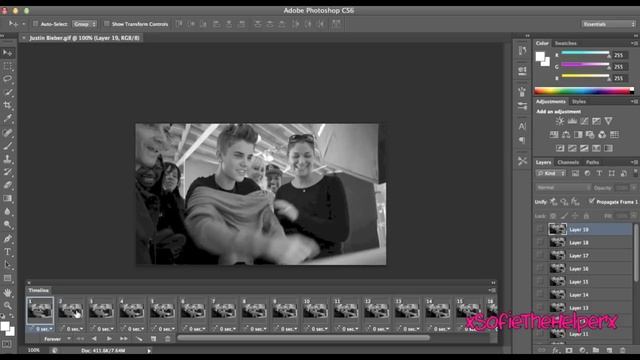
Task: Toggle visibility of Layer 14
Action: coord(540,295)
